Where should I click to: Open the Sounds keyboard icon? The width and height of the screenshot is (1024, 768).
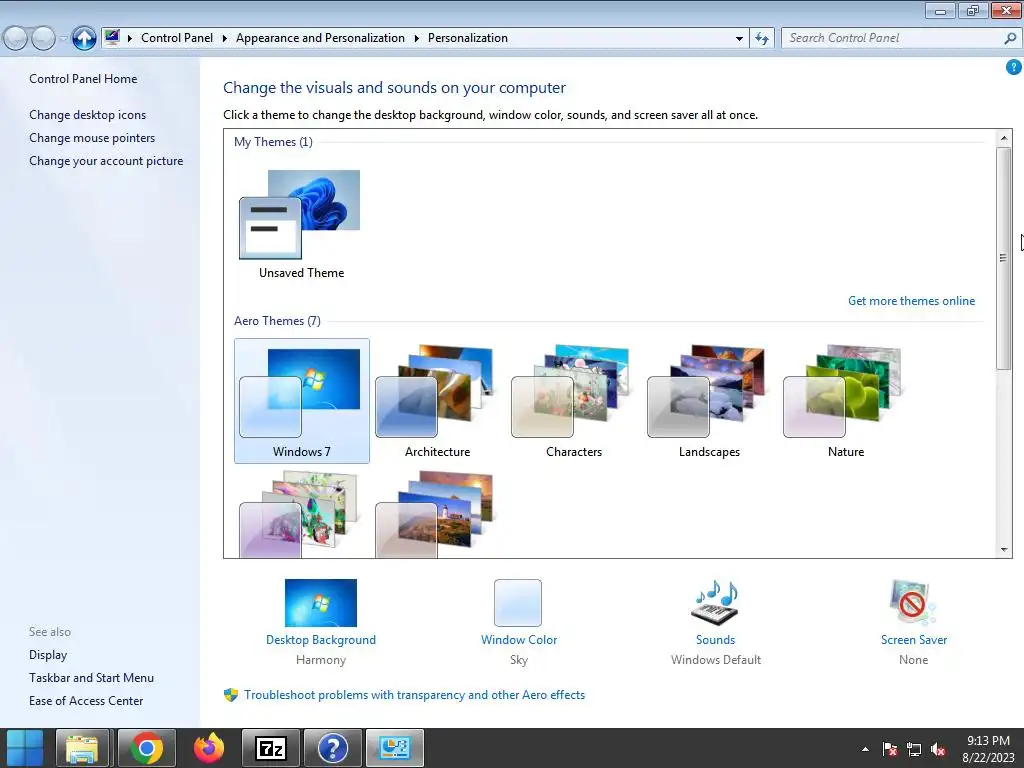coord(715,602)
